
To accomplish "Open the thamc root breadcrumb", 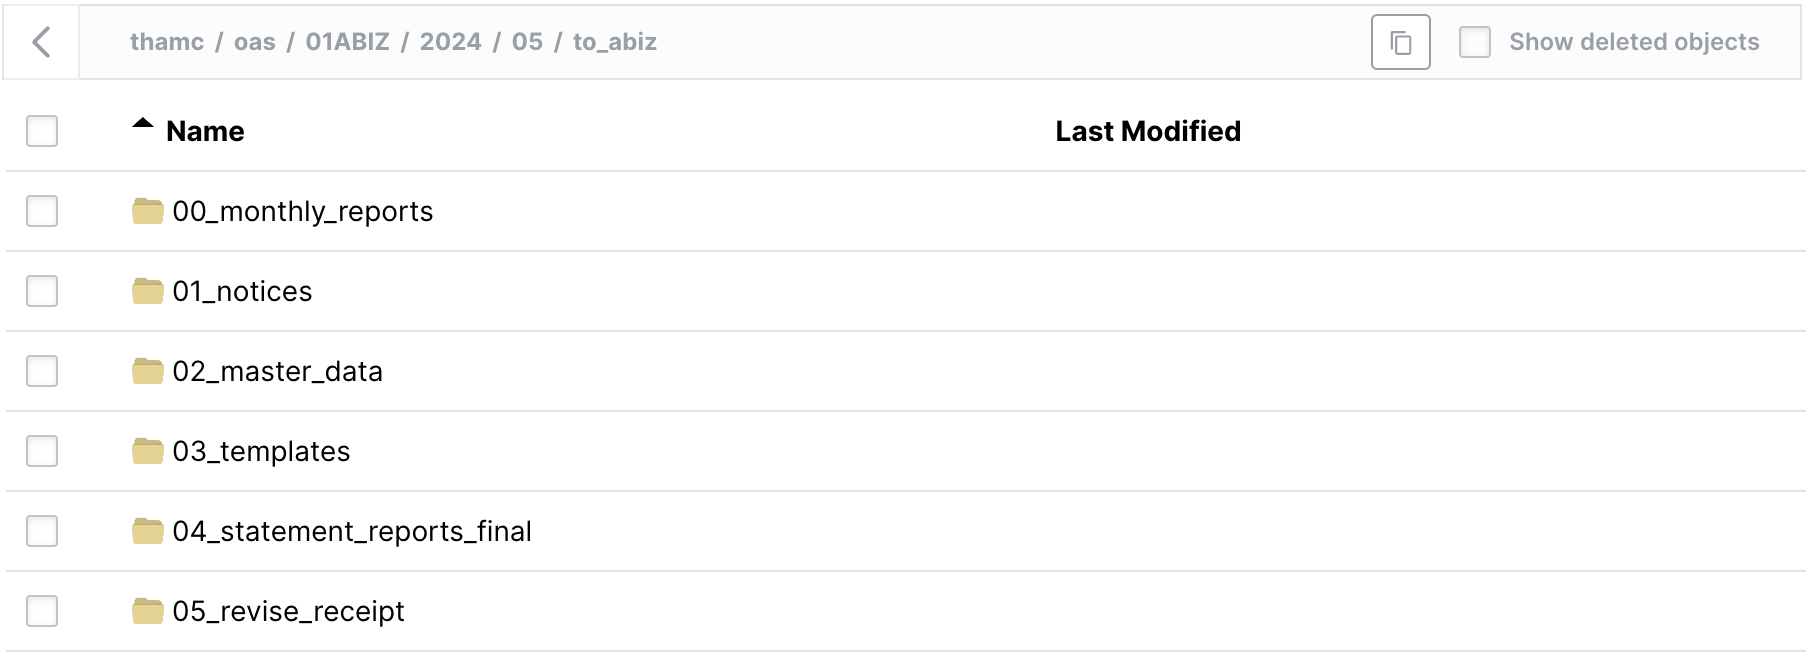I will click(x=166, y=42).
